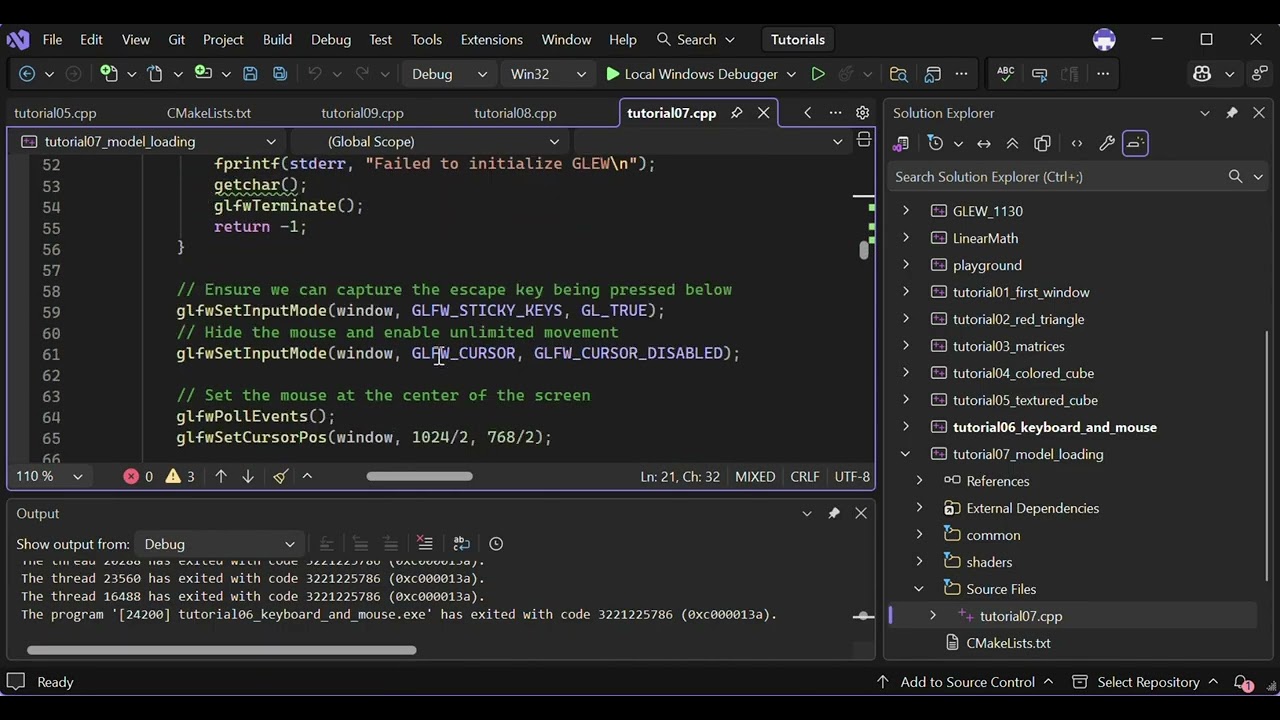This screenshot has width=1280, height=720.
Task: Toggle auto-hide pin on Output panel
Action: point(834,513)
